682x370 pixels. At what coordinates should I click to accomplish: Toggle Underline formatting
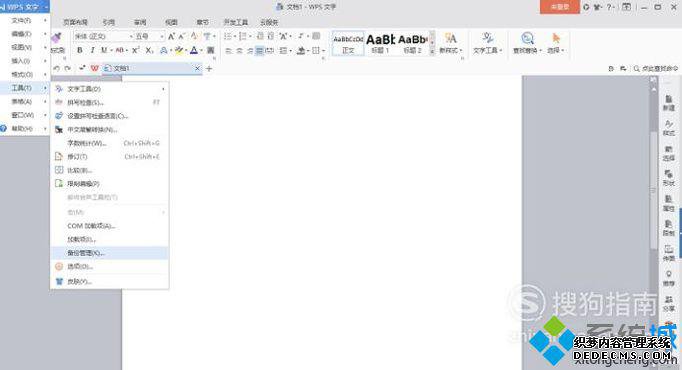pyautogui.click(x=104, y=50)
